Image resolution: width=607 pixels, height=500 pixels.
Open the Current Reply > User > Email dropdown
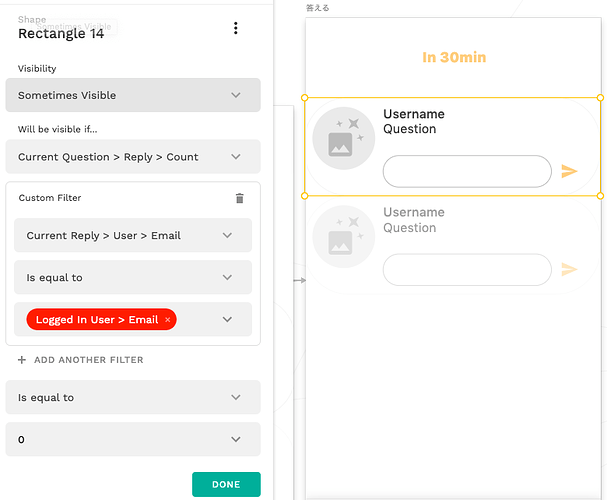(133, 235)
